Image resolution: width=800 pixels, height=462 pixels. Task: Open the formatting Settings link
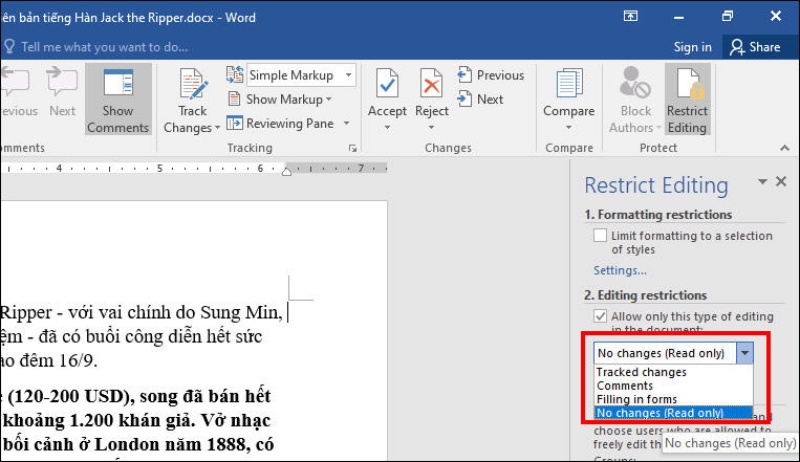620,270
